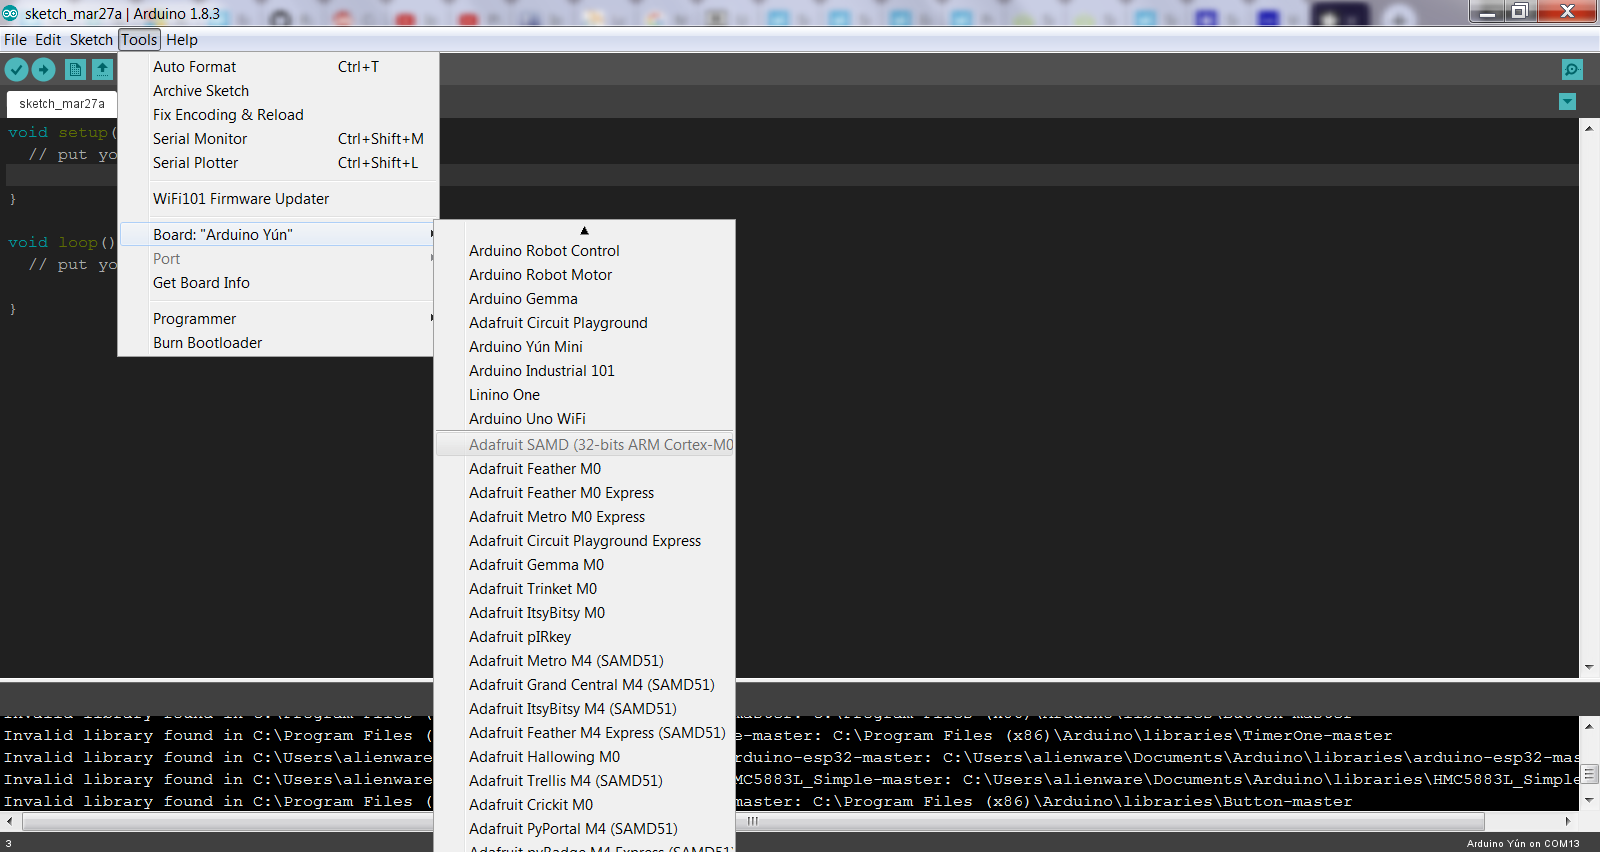
Task: Create a new sketch with New icon
Action: 75,69
